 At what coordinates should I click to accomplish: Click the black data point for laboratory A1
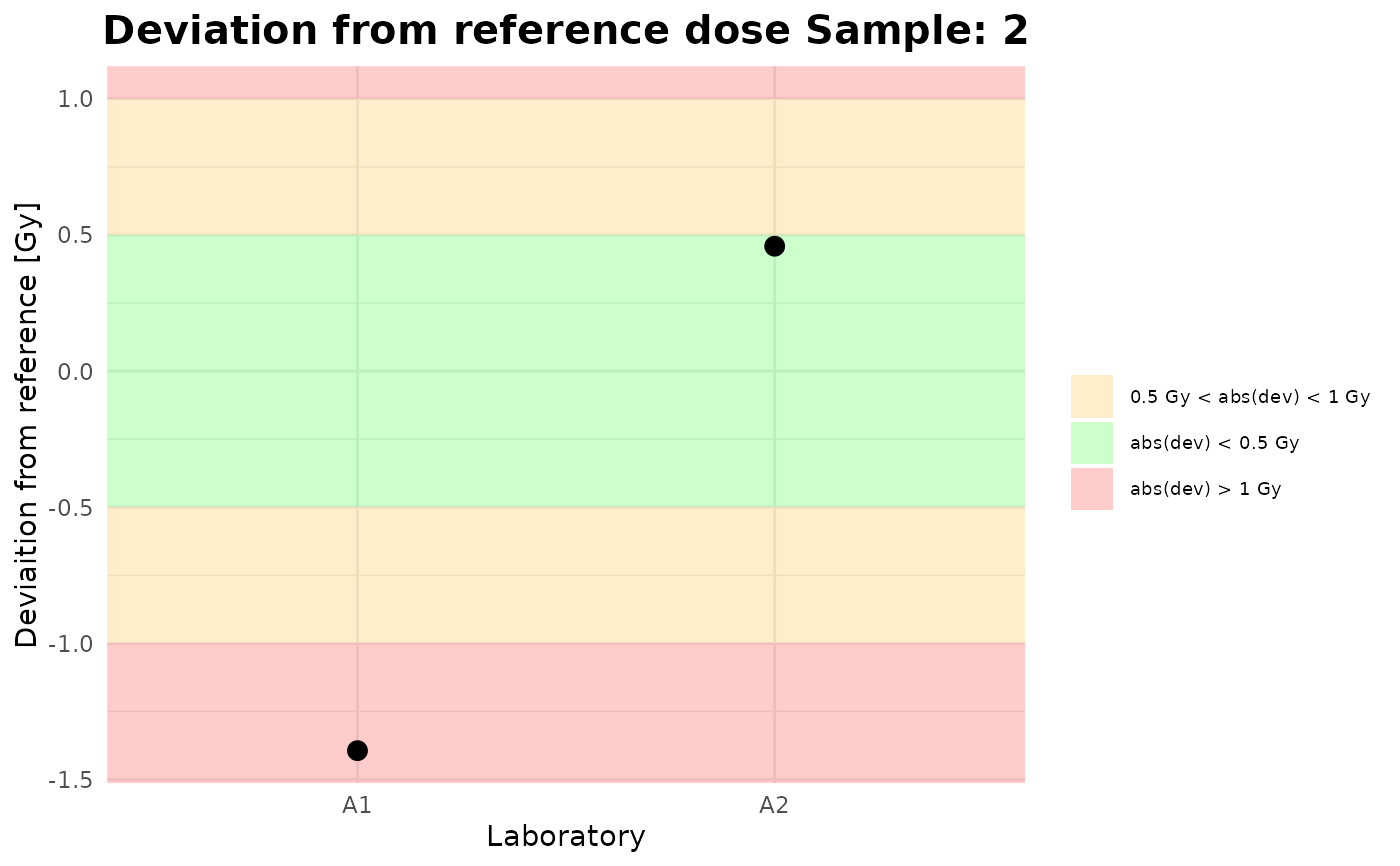click(x=357, y=750)
